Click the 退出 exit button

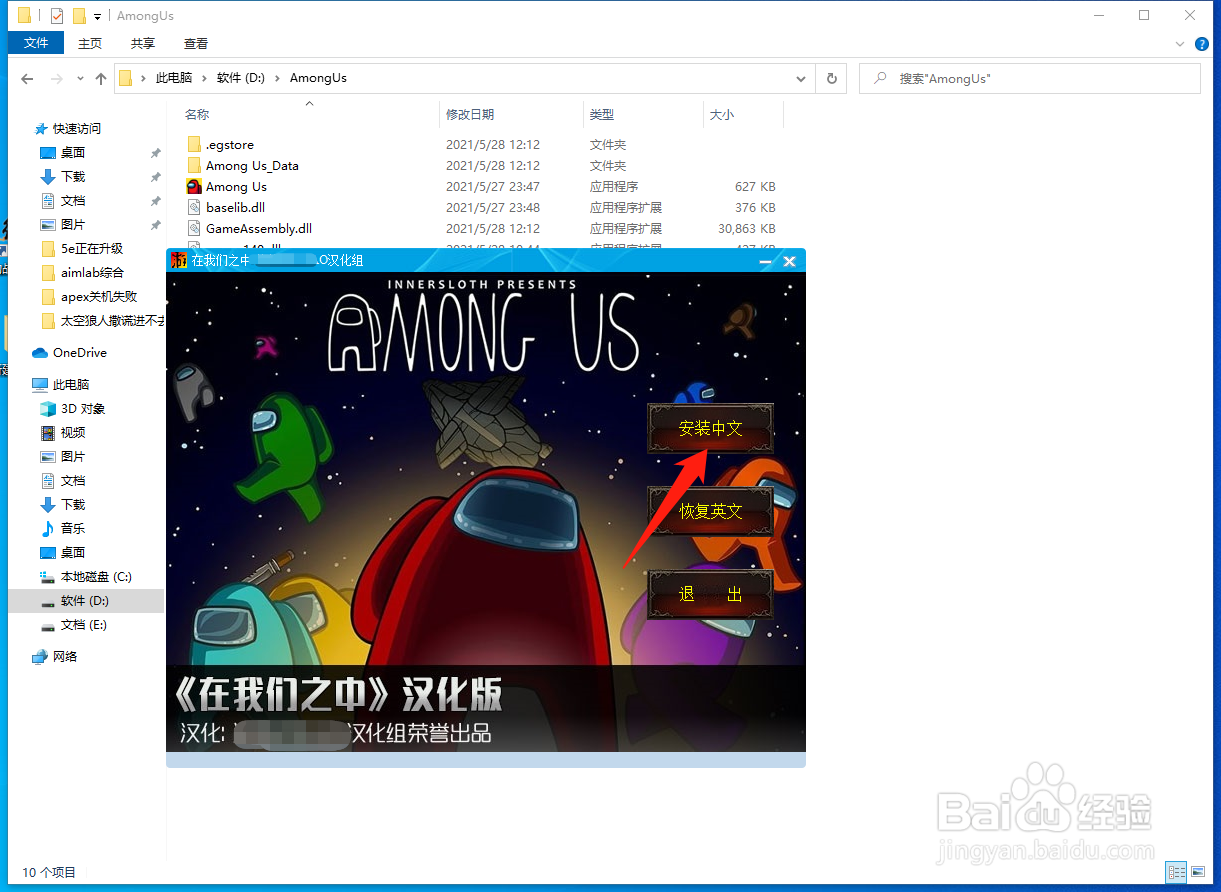[709, 593]
